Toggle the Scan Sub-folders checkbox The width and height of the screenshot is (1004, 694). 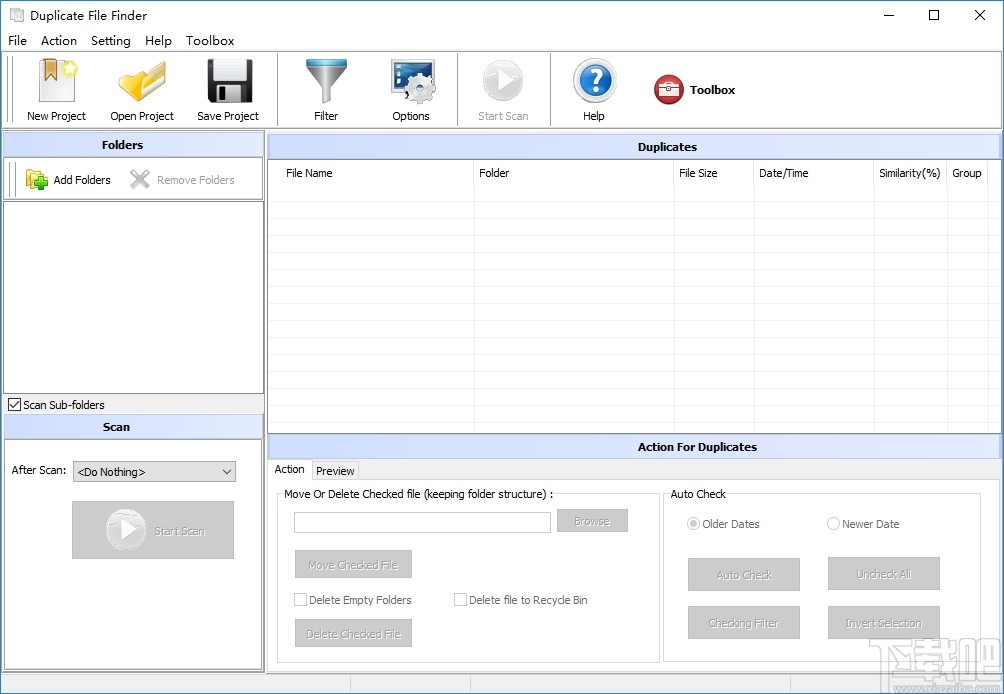tap(14, 404)
